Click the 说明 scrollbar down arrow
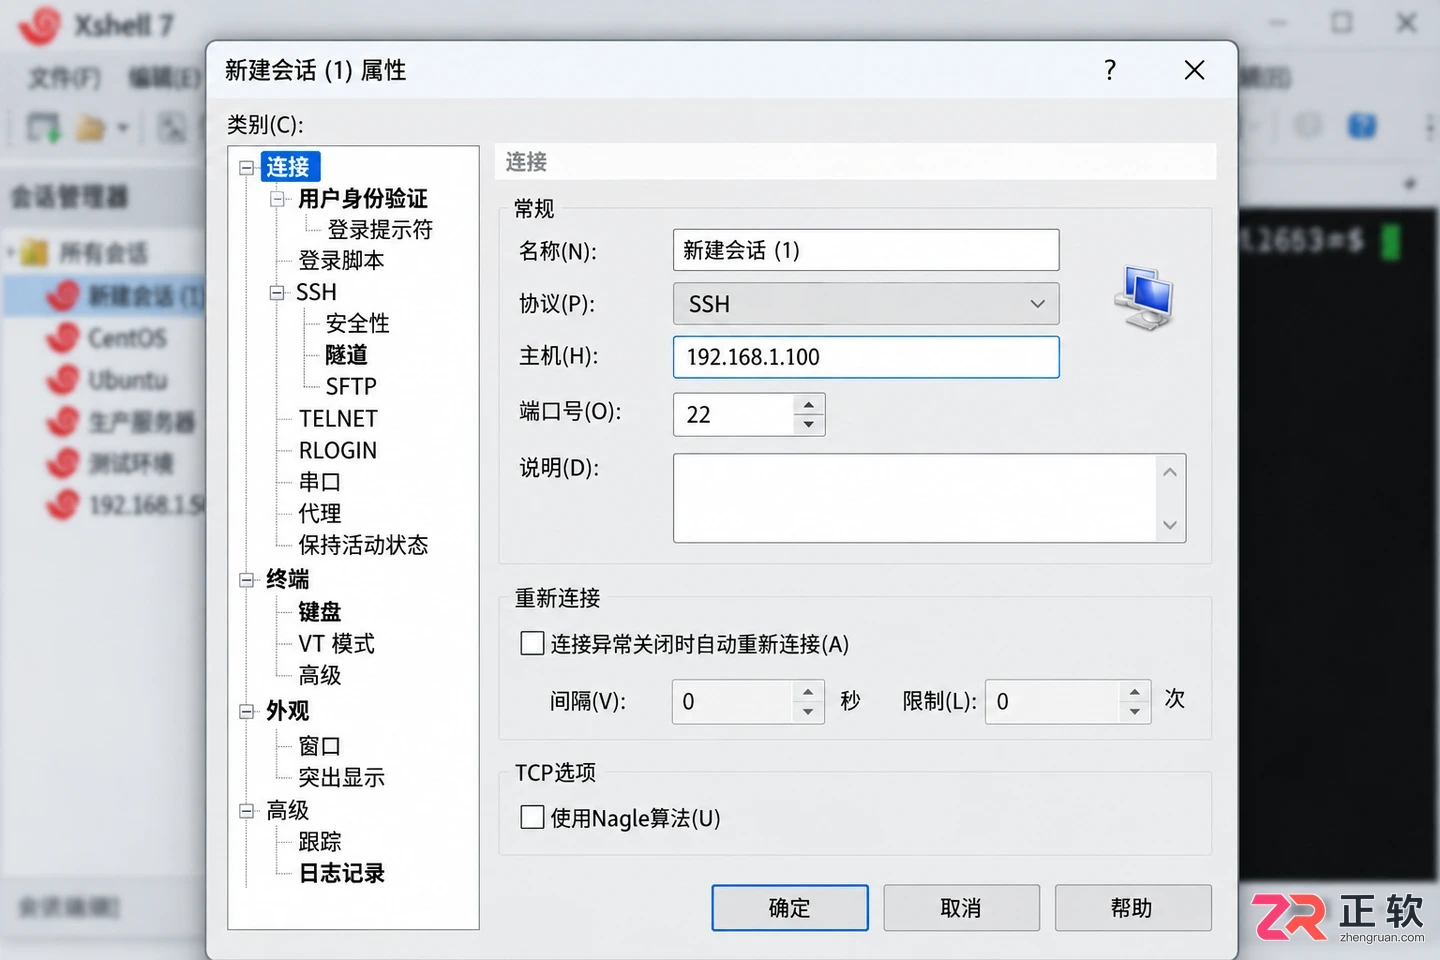The height and width of the screenshot is (960, 1440). pyautogui.click(x=1170, y=525)
